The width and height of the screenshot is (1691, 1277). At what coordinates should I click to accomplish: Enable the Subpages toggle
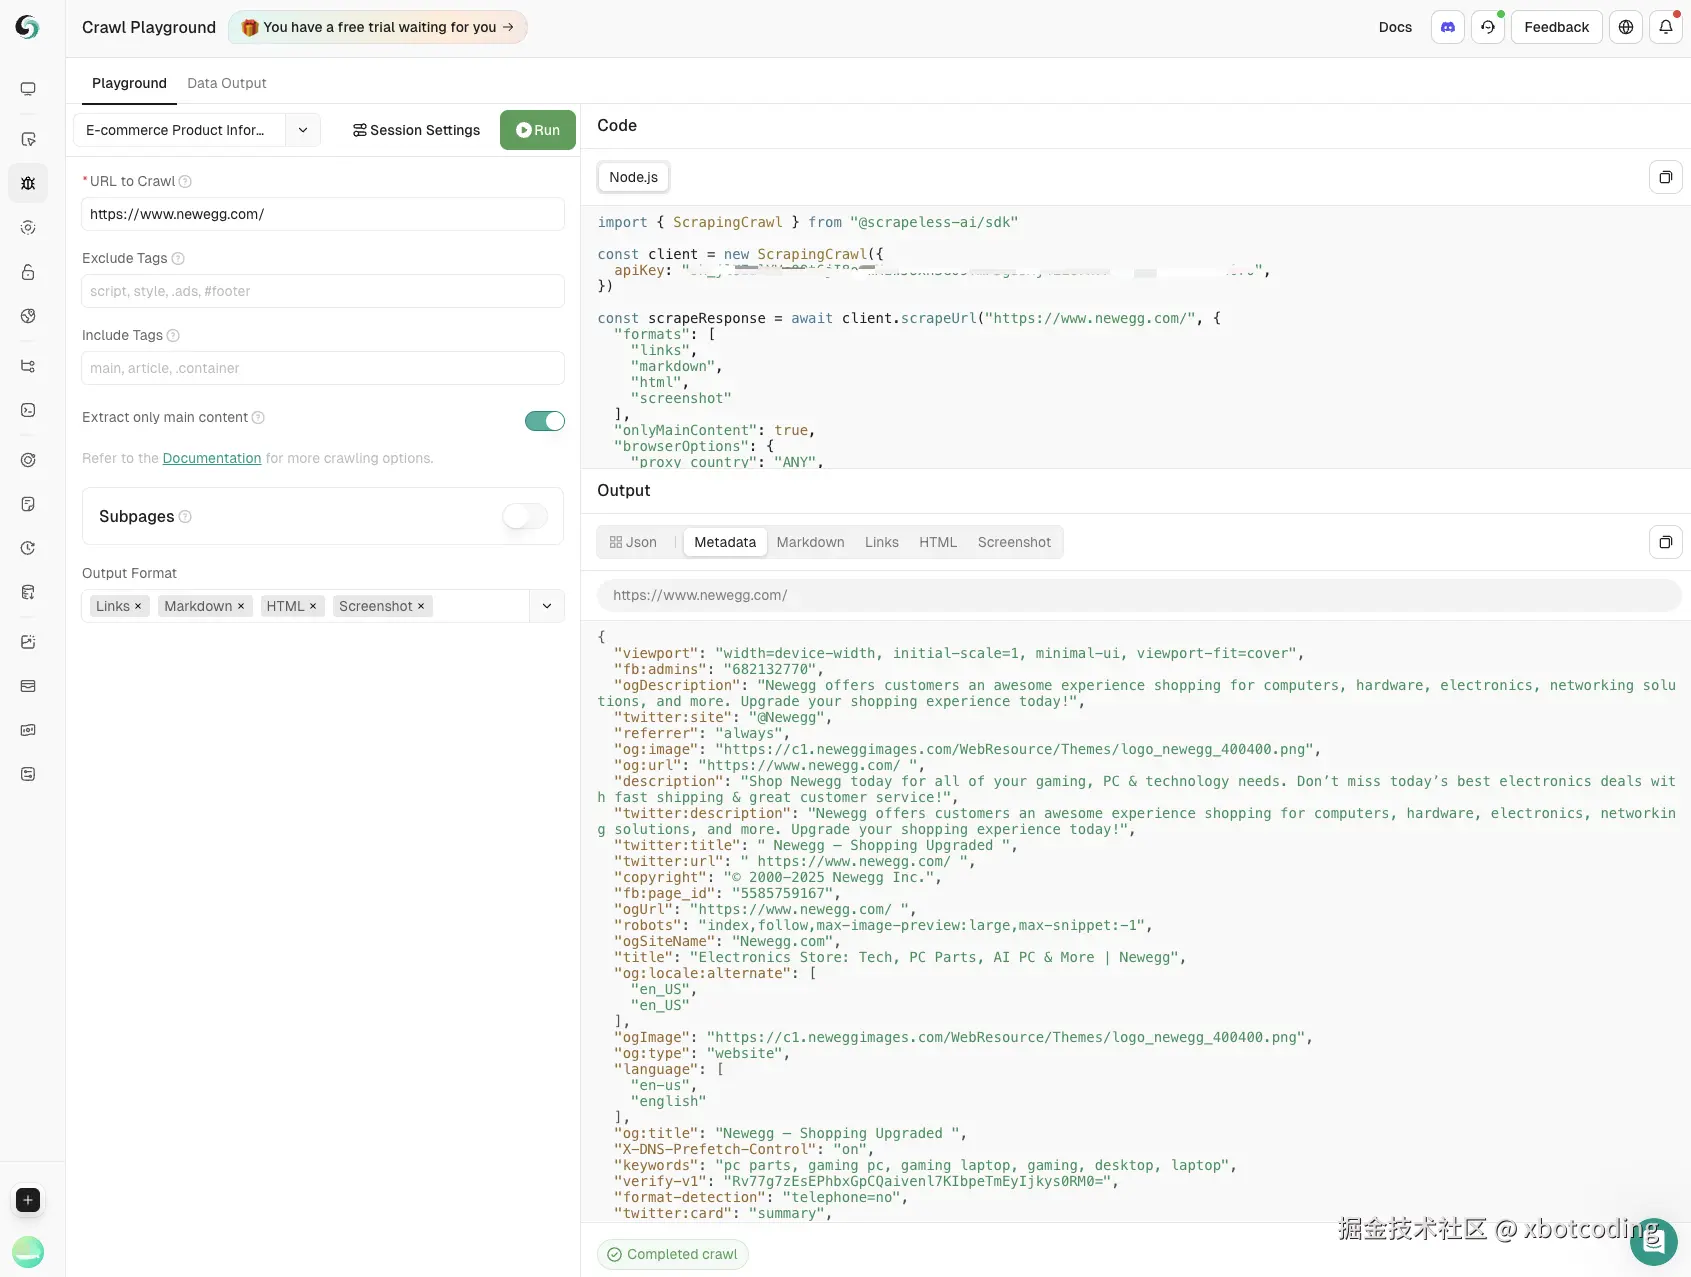(x=525, y=516)
